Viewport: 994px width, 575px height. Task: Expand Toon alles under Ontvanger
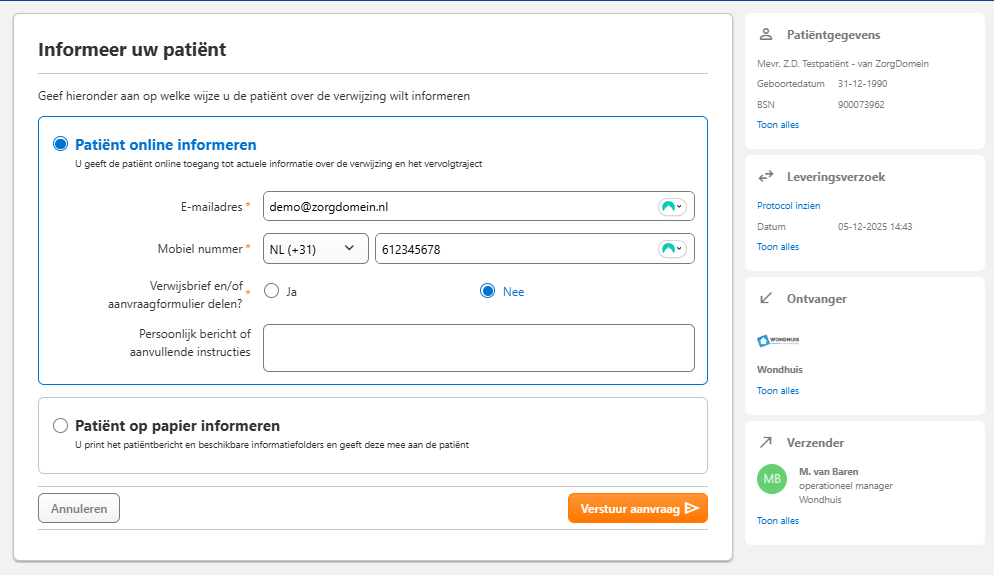click(x=778, y=391)
